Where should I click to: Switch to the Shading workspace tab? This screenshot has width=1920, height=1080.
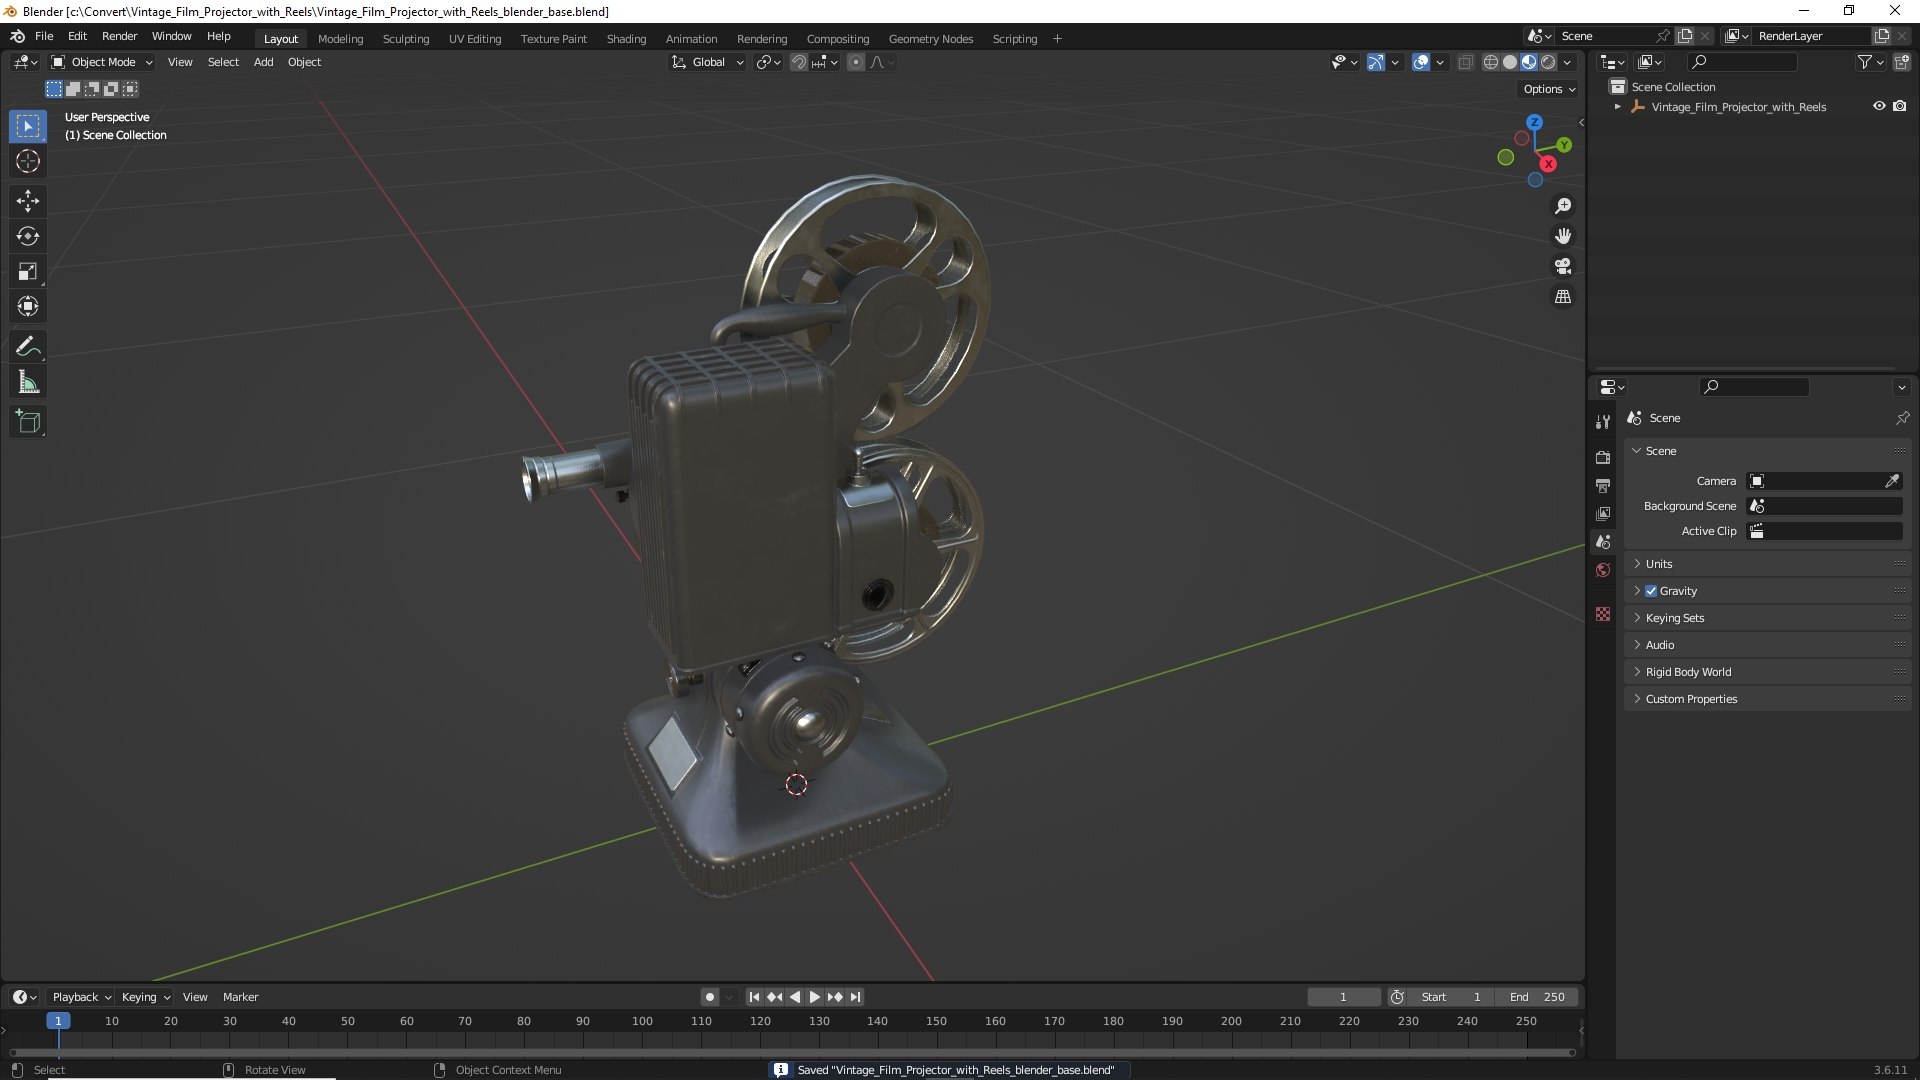pyautogui.click(x=626, y=39)
